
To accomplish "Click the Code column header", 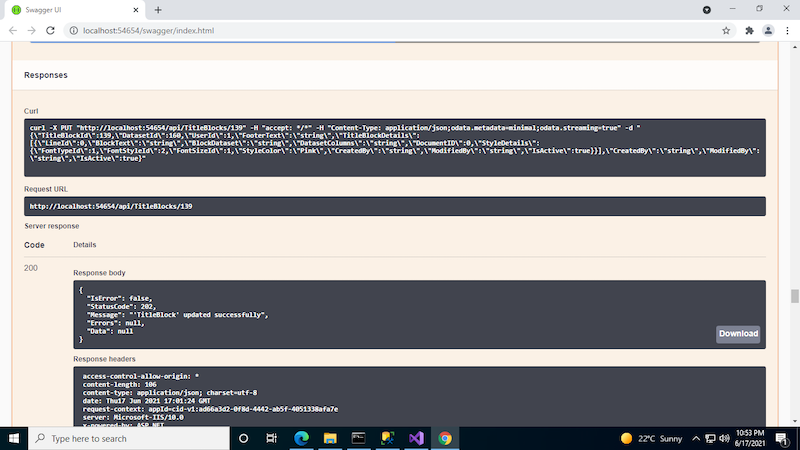I will [x=34, y=245].
